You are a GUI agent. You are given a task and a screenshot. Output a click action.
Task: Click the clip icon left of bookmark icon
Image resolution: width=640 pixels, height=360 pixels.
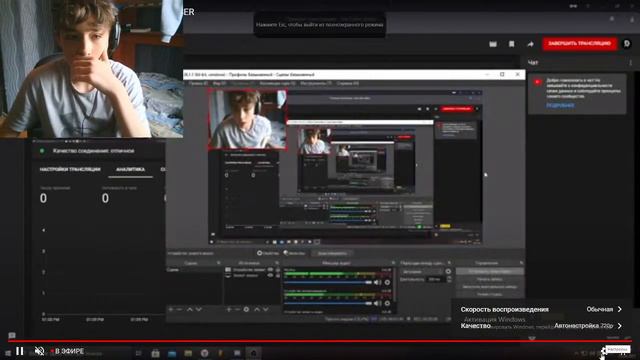(x=493, y=44)
